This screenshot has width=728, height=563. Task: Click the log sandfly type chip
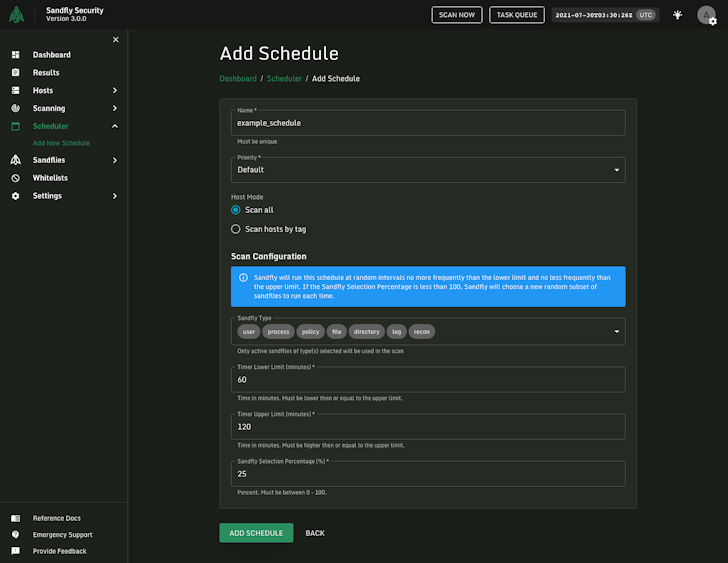coord(396,331)
